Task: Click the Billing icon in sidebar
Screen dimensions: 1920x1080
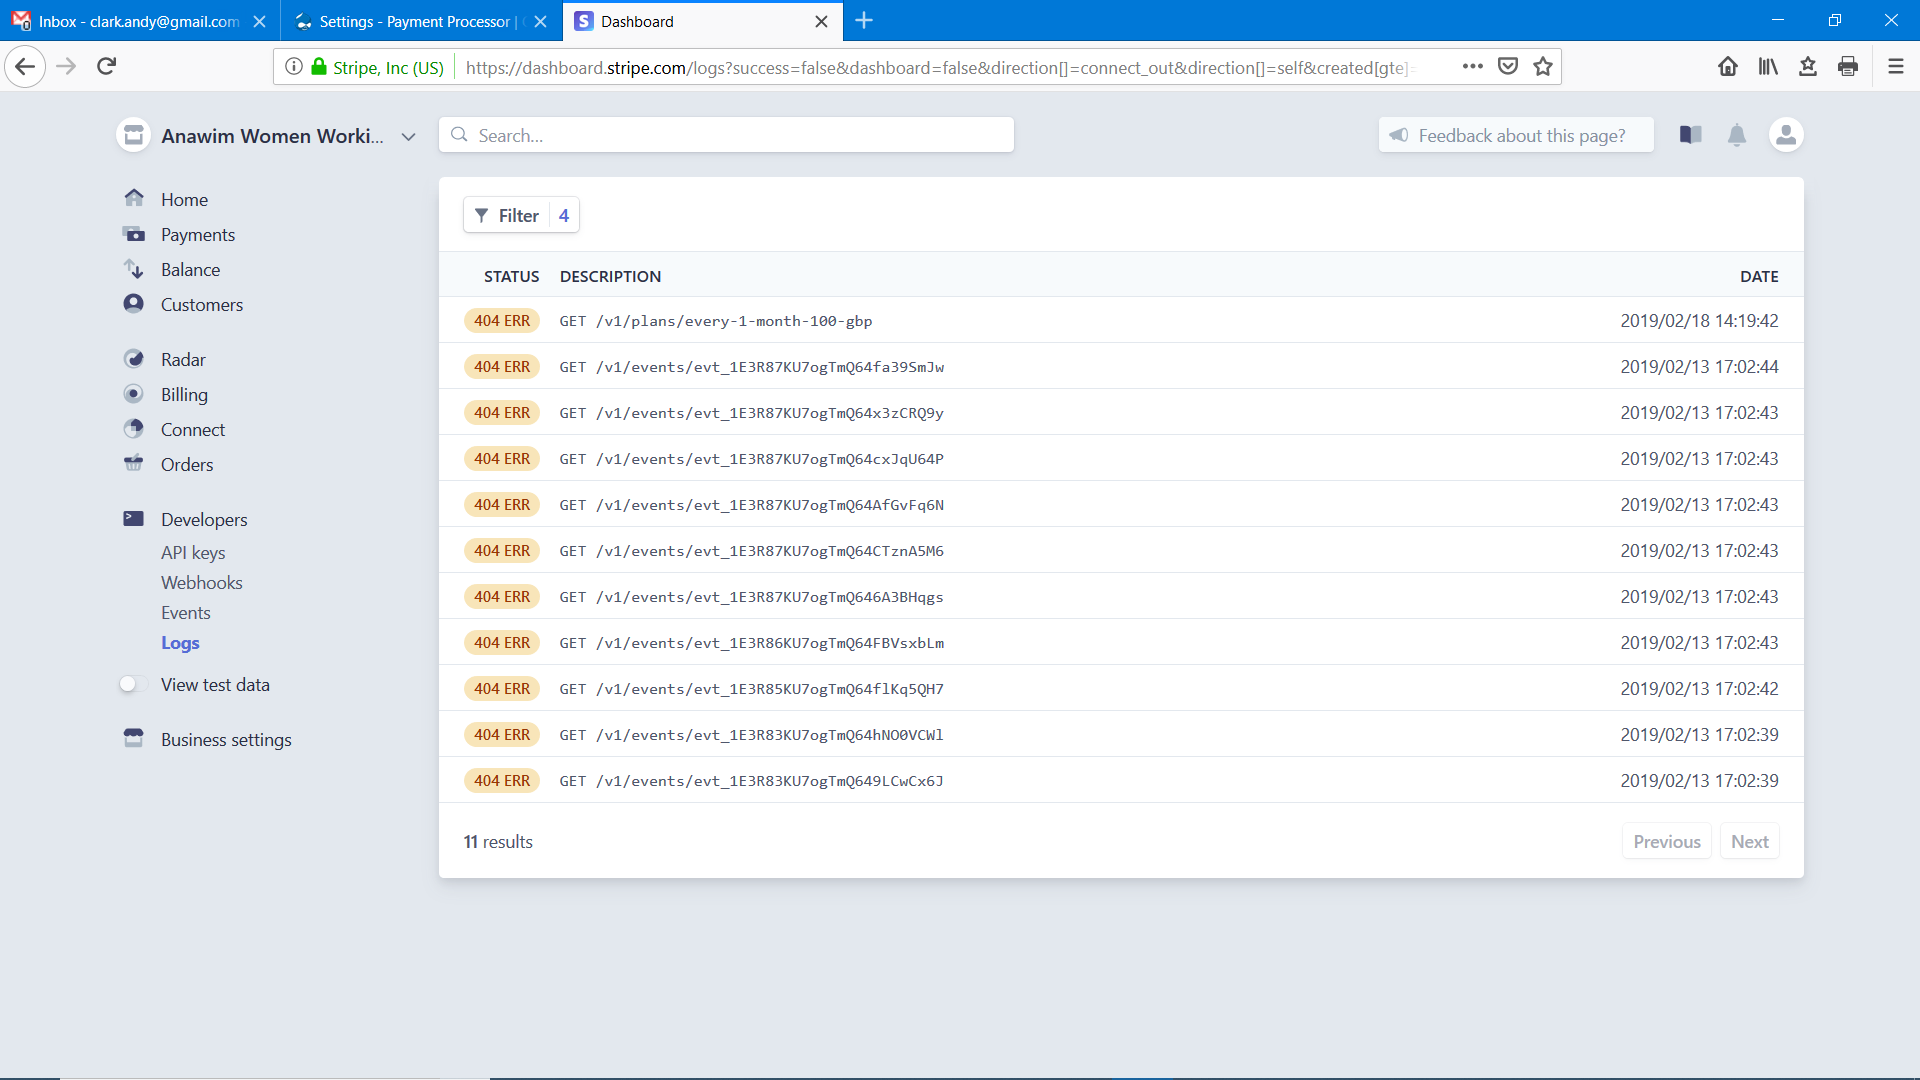Action: tap(132, 393)
